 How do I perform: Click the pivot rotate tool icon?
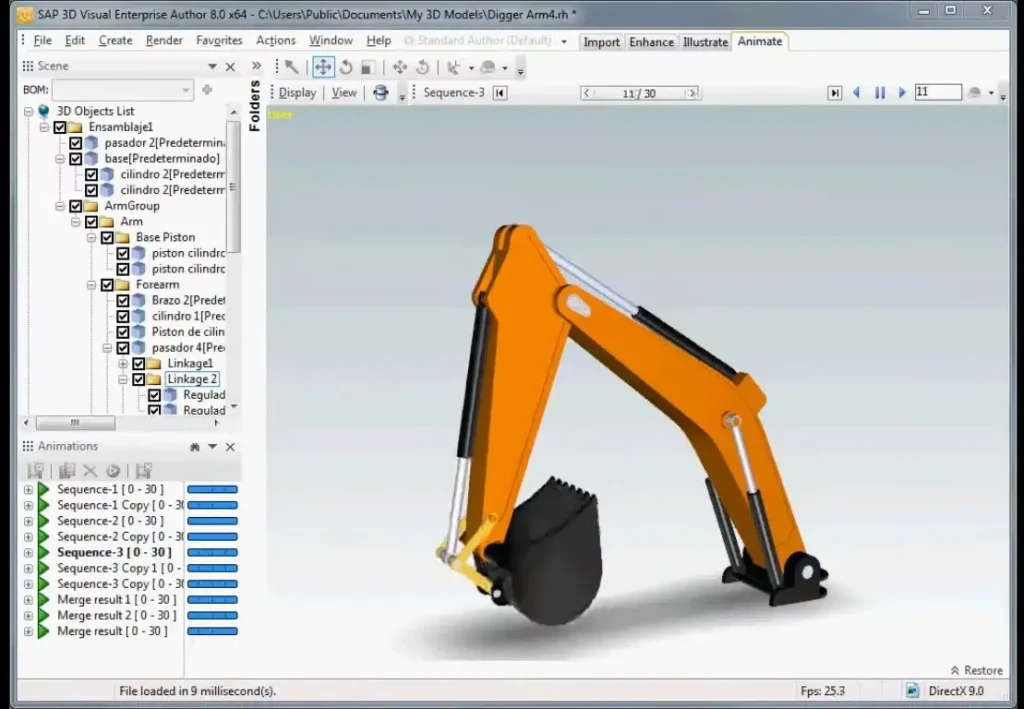[x=423, y=67]
